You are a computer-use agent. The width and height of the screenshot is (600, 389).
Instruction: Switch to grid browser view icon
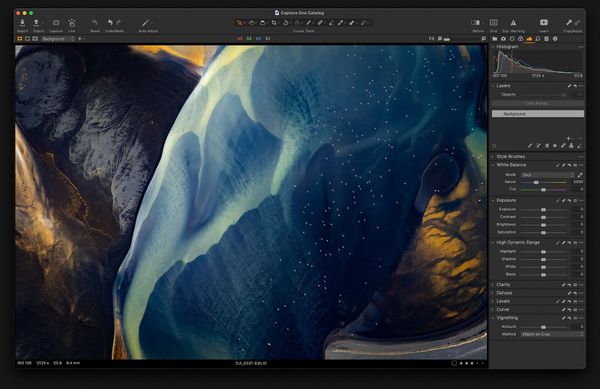tap(20, 39)
